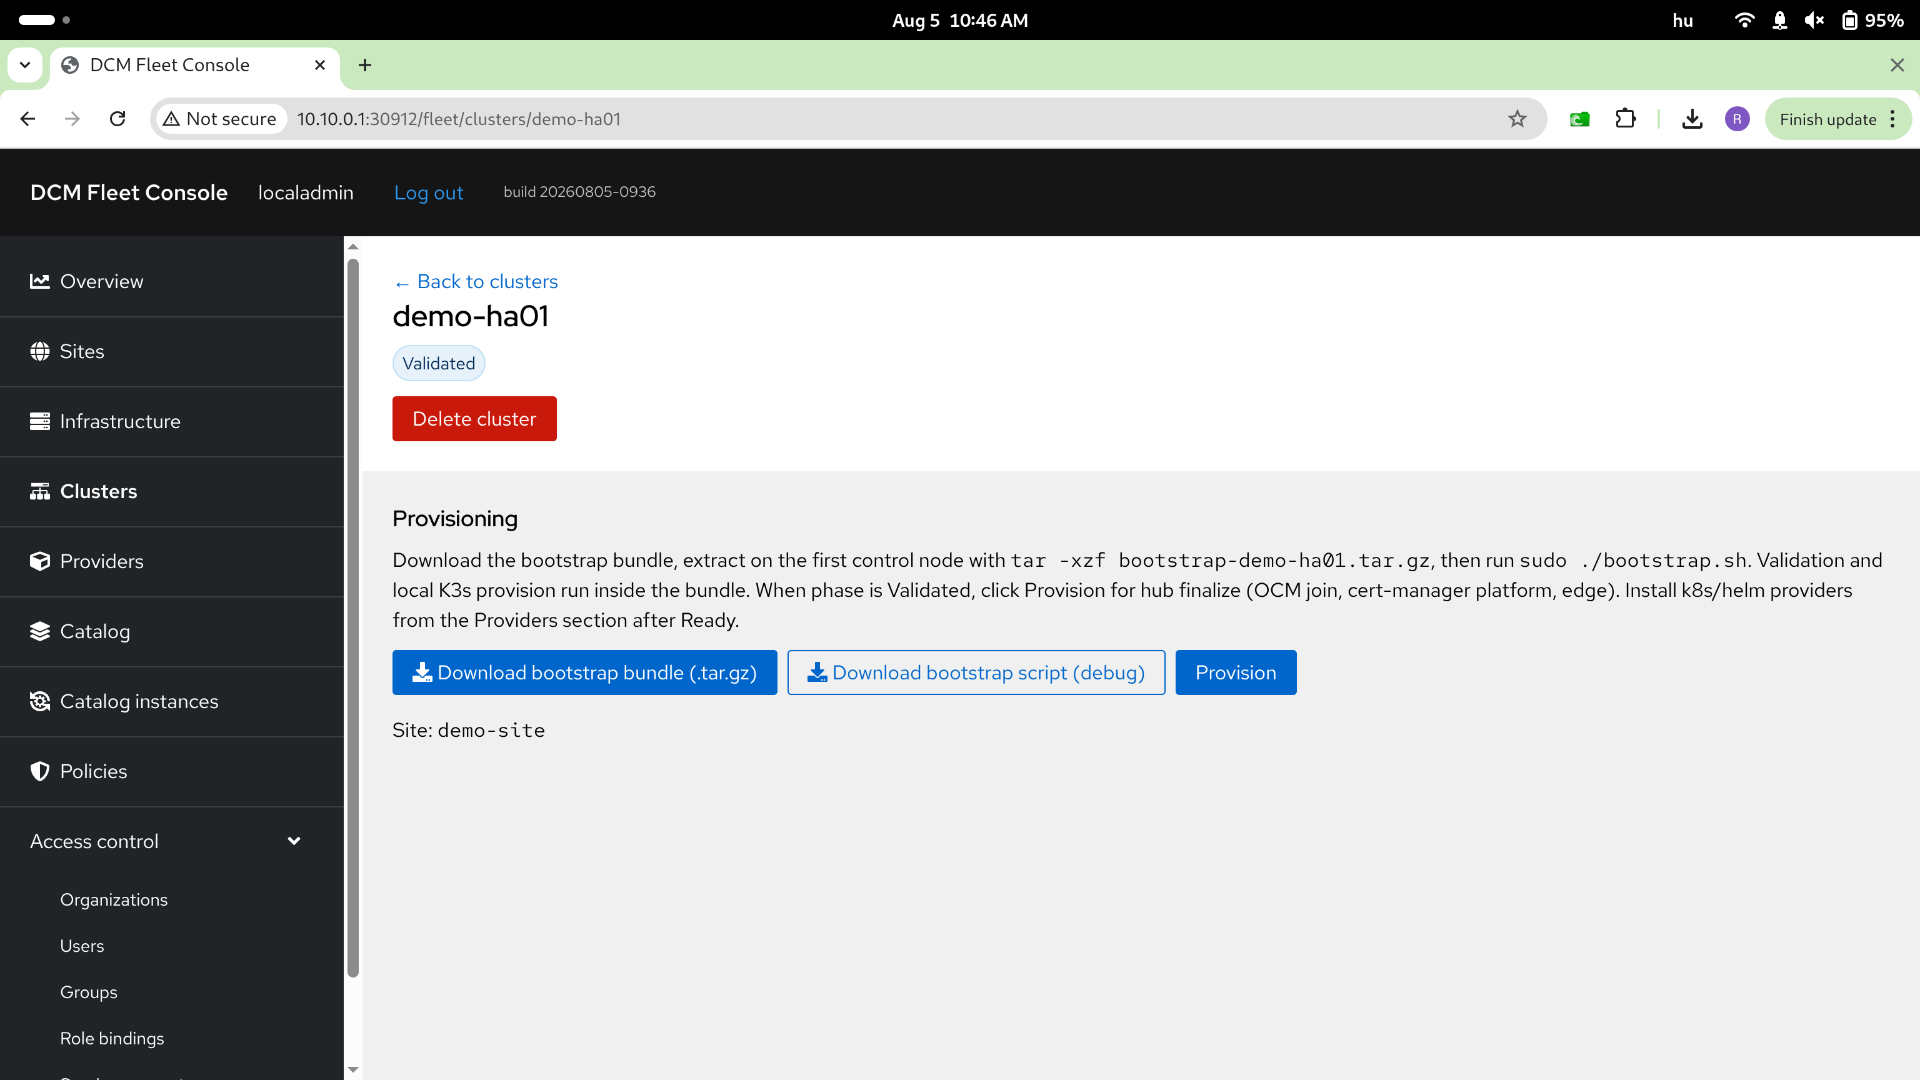Image resolution: width=1920 pixels, height=1080 pixels.
Task: Open the tab search dropdown arrow
Action: point(25,65)
